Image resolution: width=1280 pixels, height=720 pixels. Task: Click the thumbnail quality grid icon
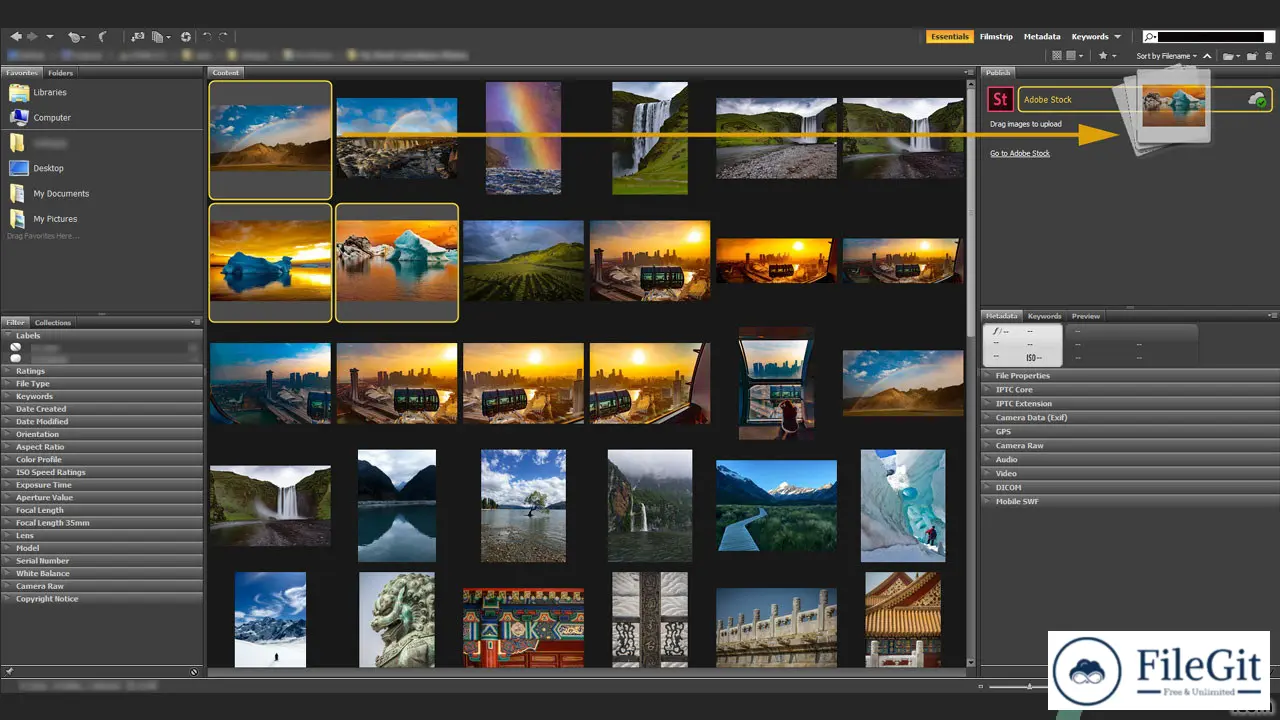(x=1057, y=56)
